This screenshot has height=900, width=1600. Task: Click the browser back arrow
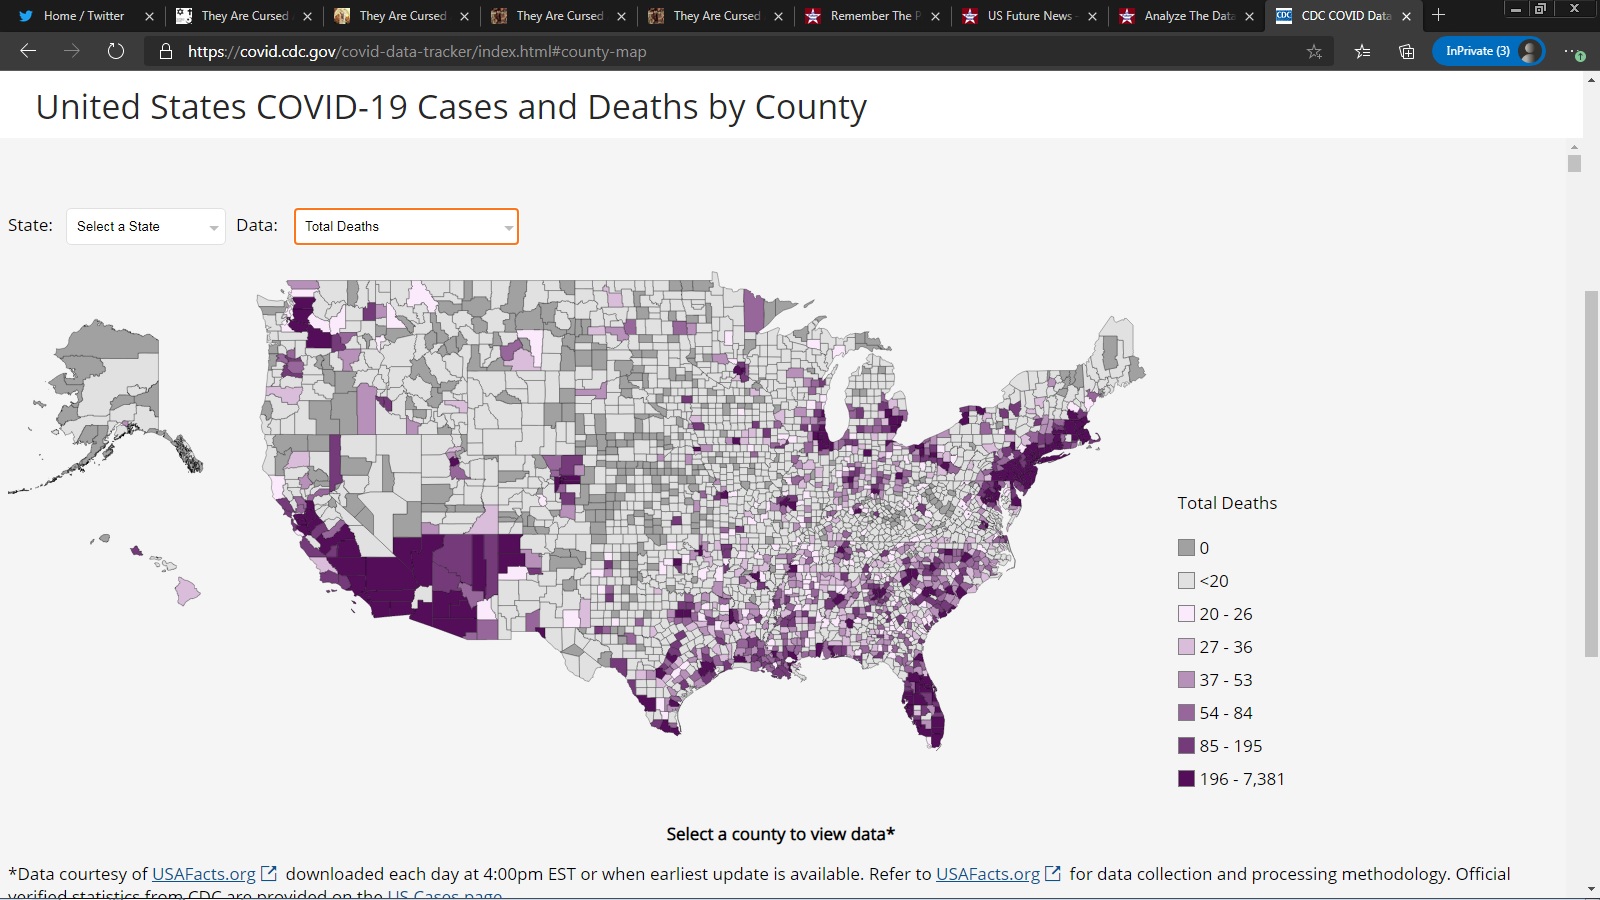28,51
